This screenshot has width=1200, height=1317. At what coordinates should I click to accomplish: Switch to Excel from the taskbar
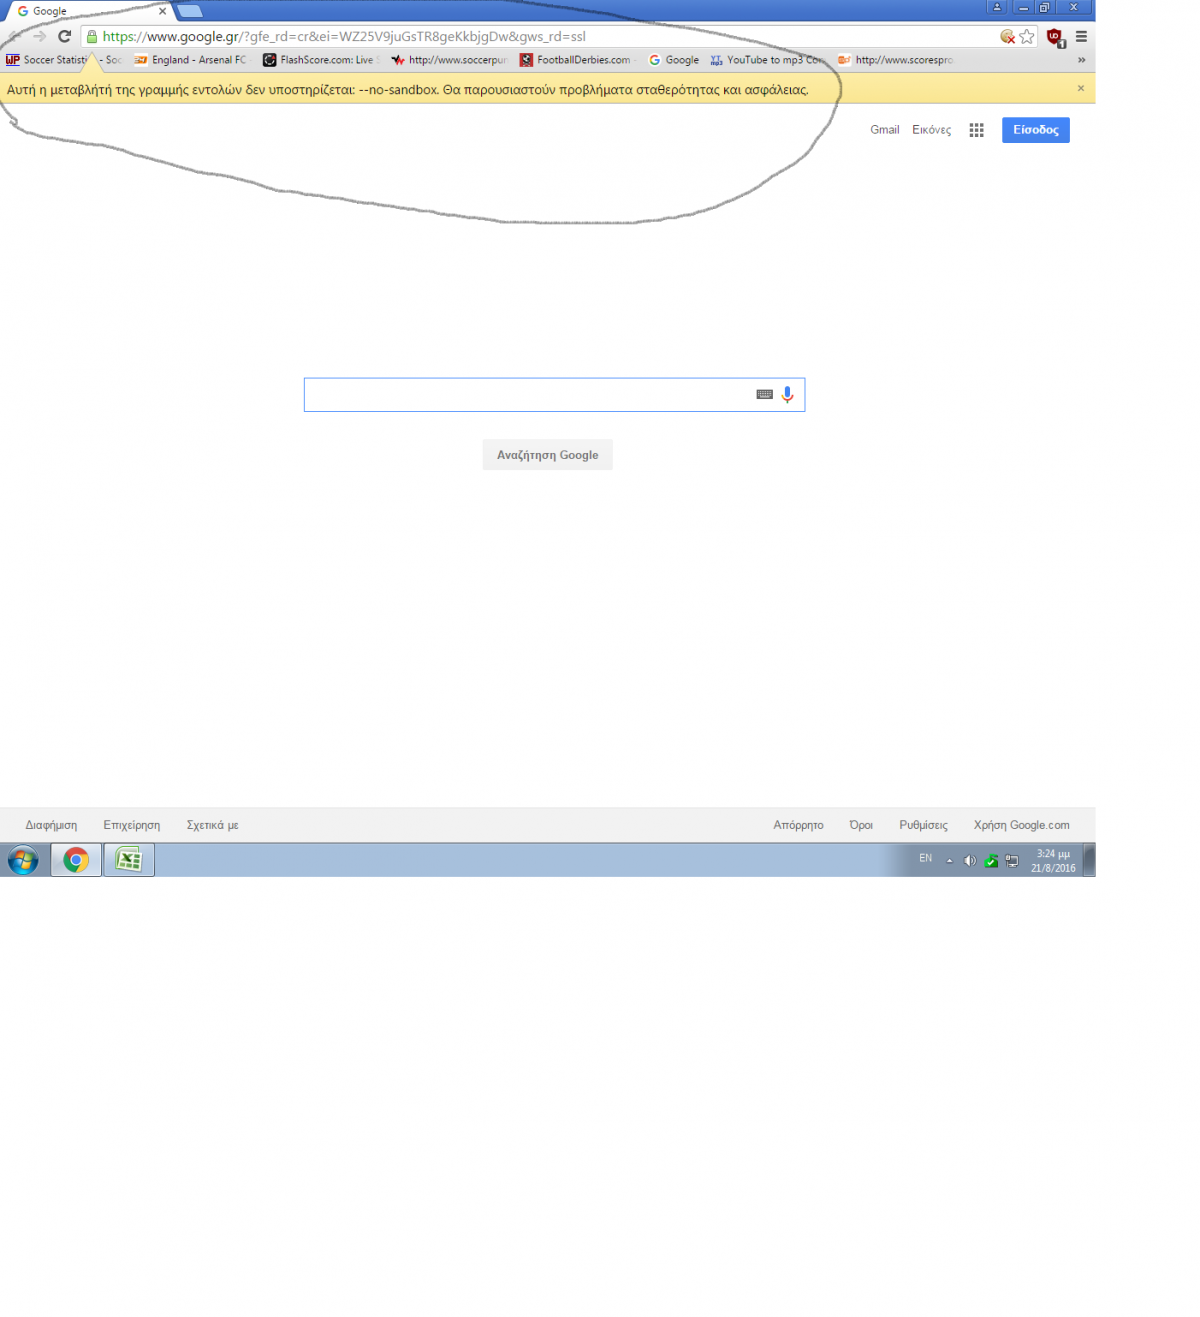(129, 860)
